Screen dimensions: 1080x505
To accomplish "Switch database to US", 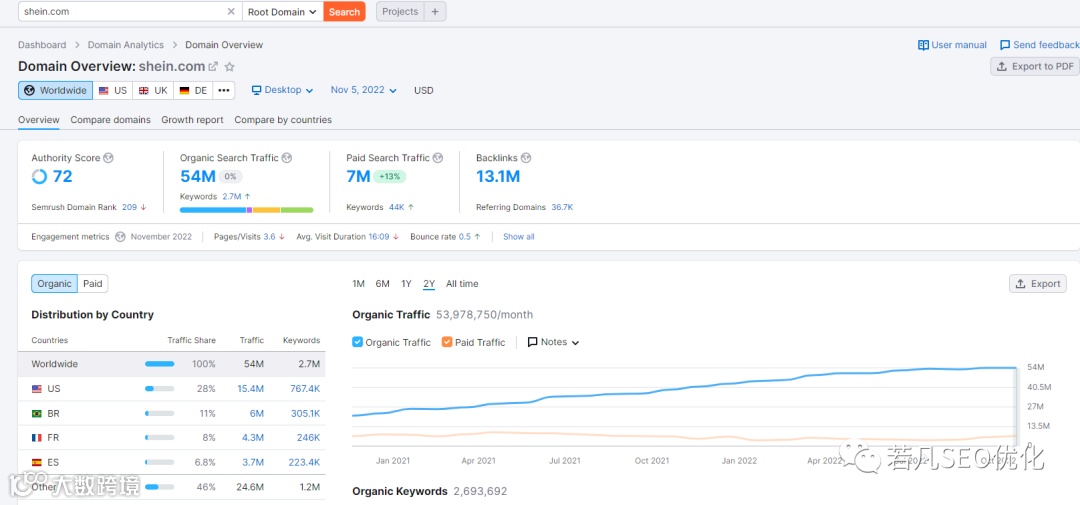I will pos(112,90).
